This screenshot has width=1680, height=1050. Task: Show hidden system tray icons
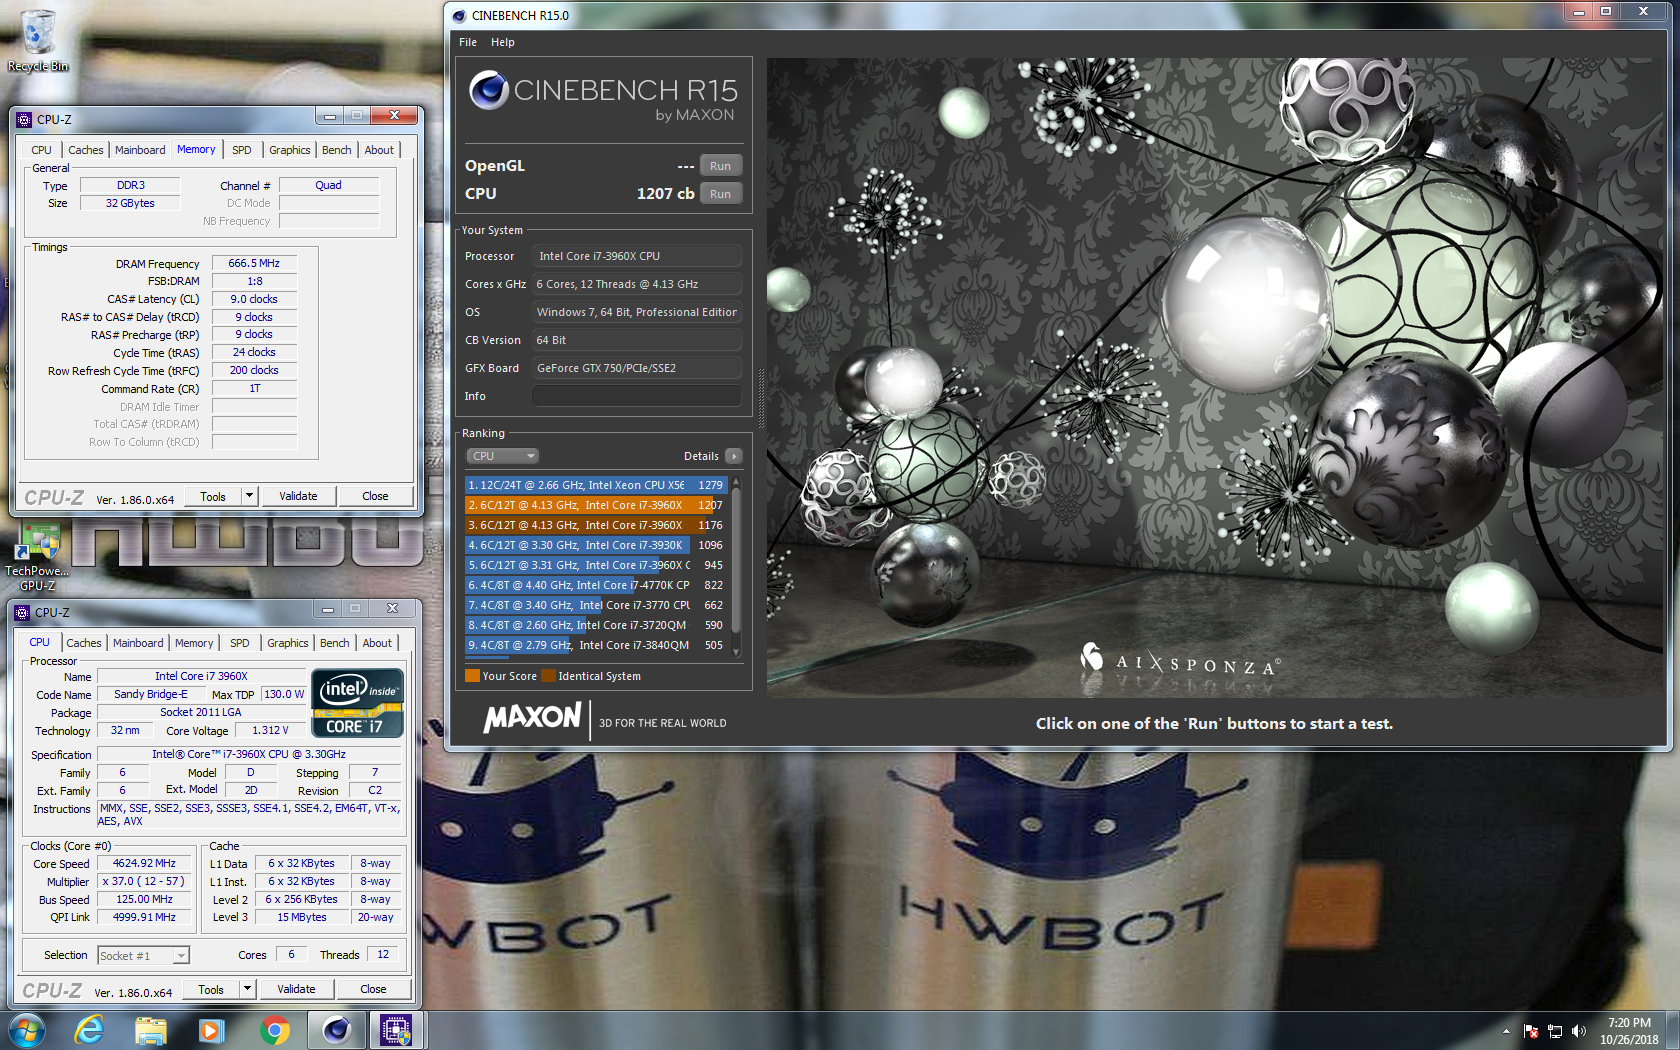click(x=1506, y=1031)
